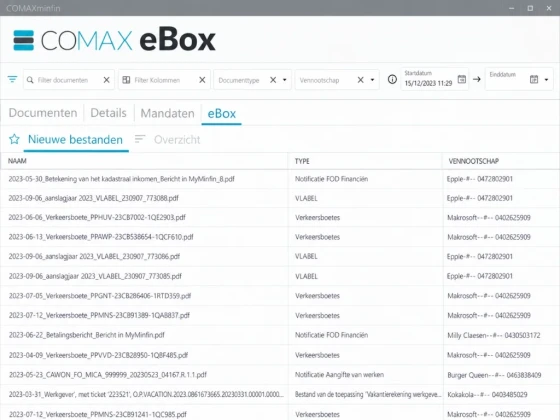Select file aanslagjaar 2023_VLABEL_230907_773088.pdf

coord(94,198)
